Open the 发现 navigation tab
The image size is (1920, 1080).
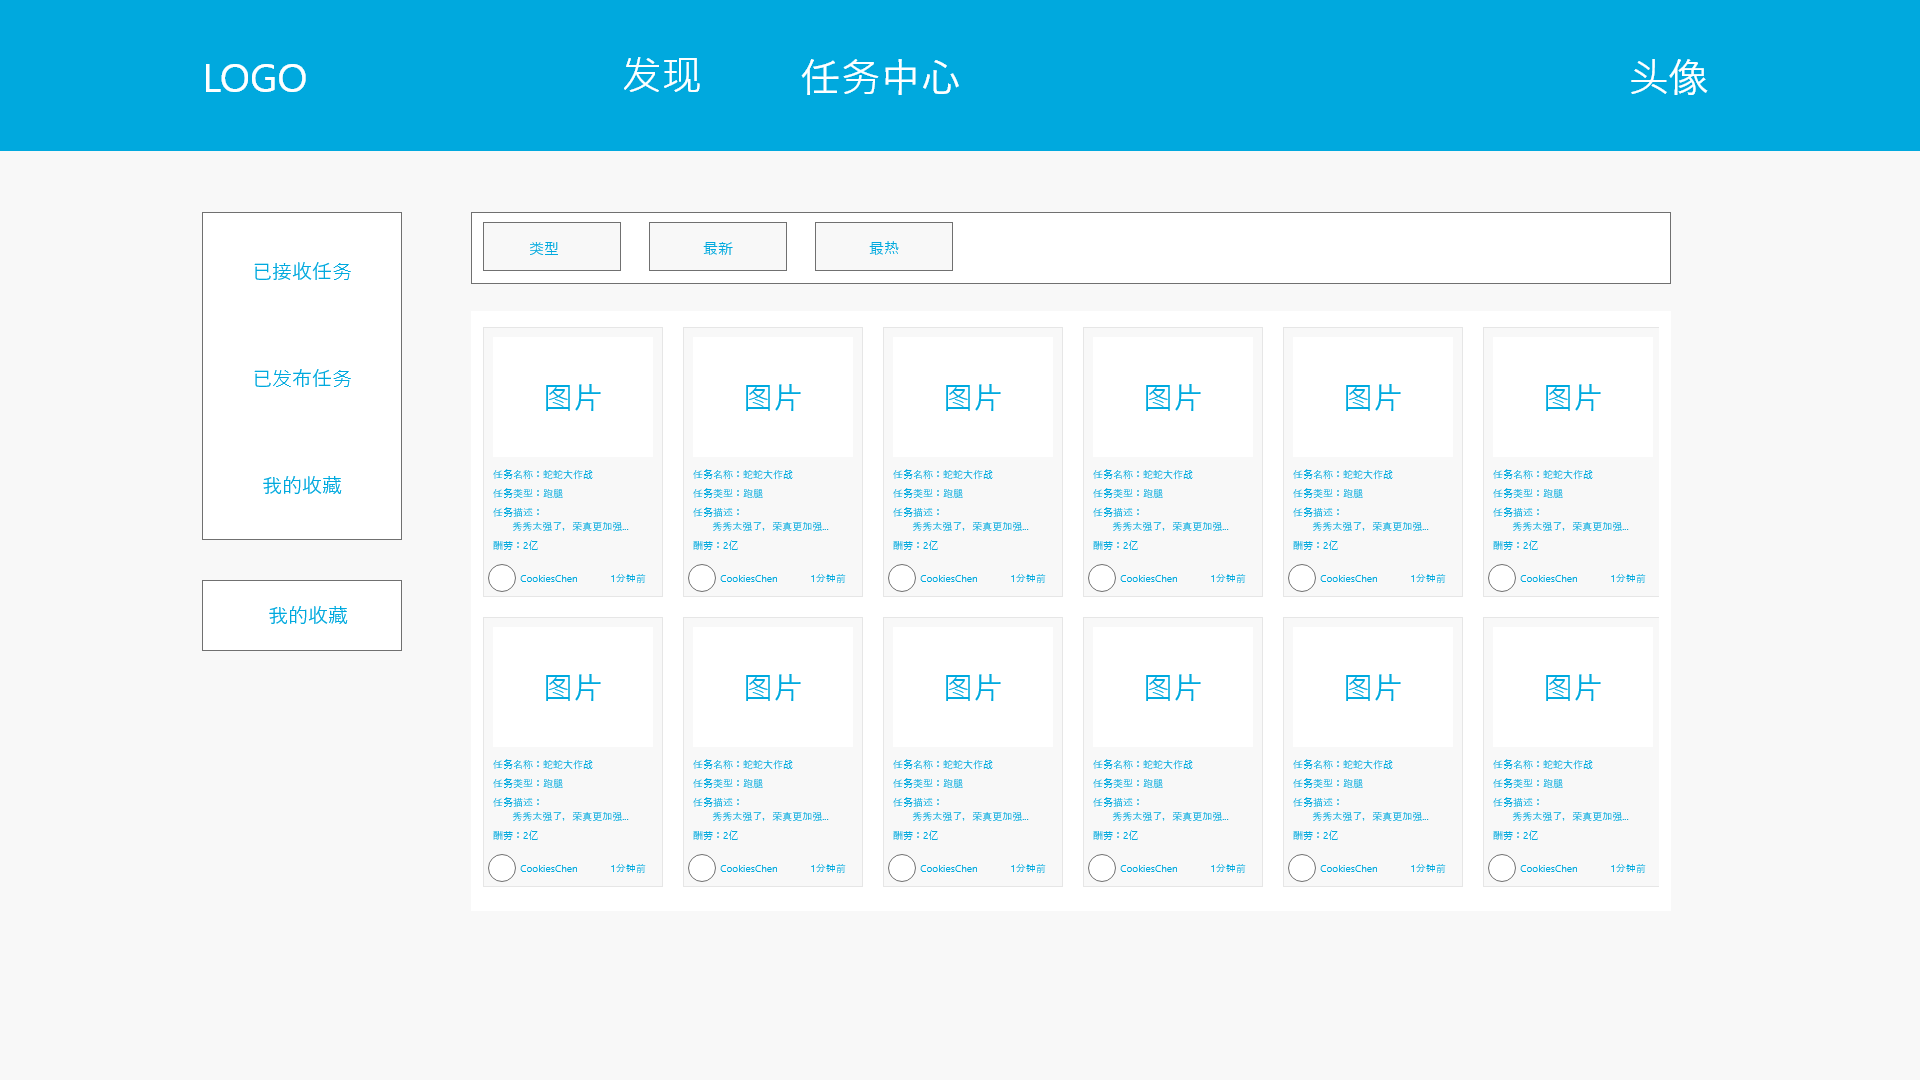point(661,76)
